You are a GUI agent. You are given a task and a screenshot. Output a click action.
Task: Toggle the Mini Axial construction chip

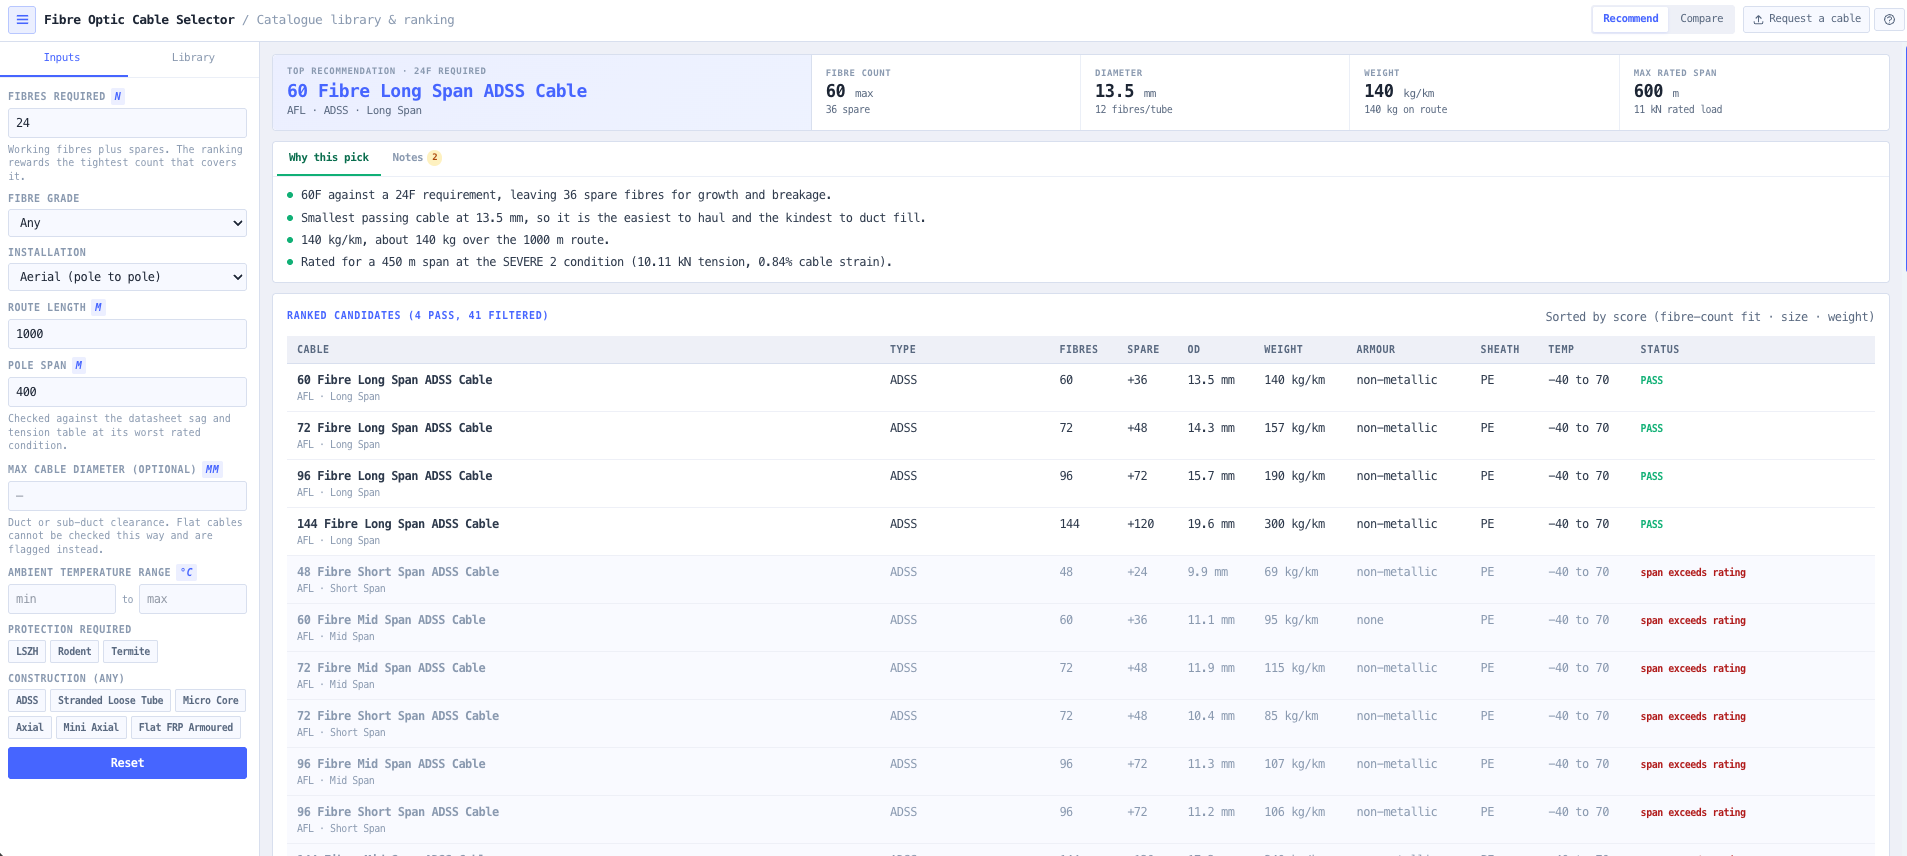click(x=91, y=728)
